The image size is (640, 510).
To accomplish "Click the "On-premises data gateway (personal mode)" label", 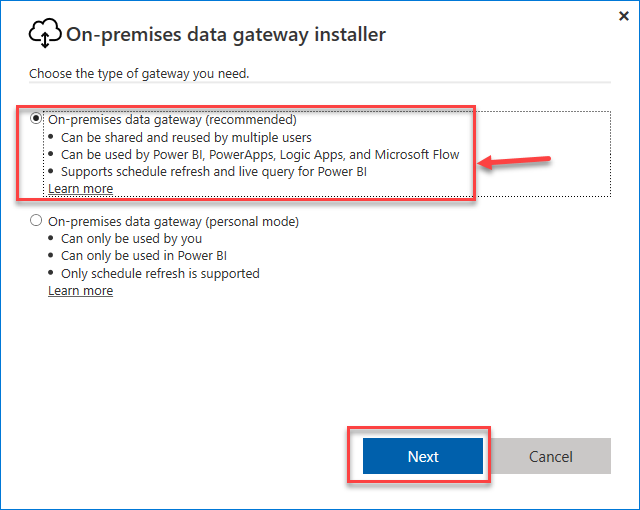I will (x=173, y=221).
